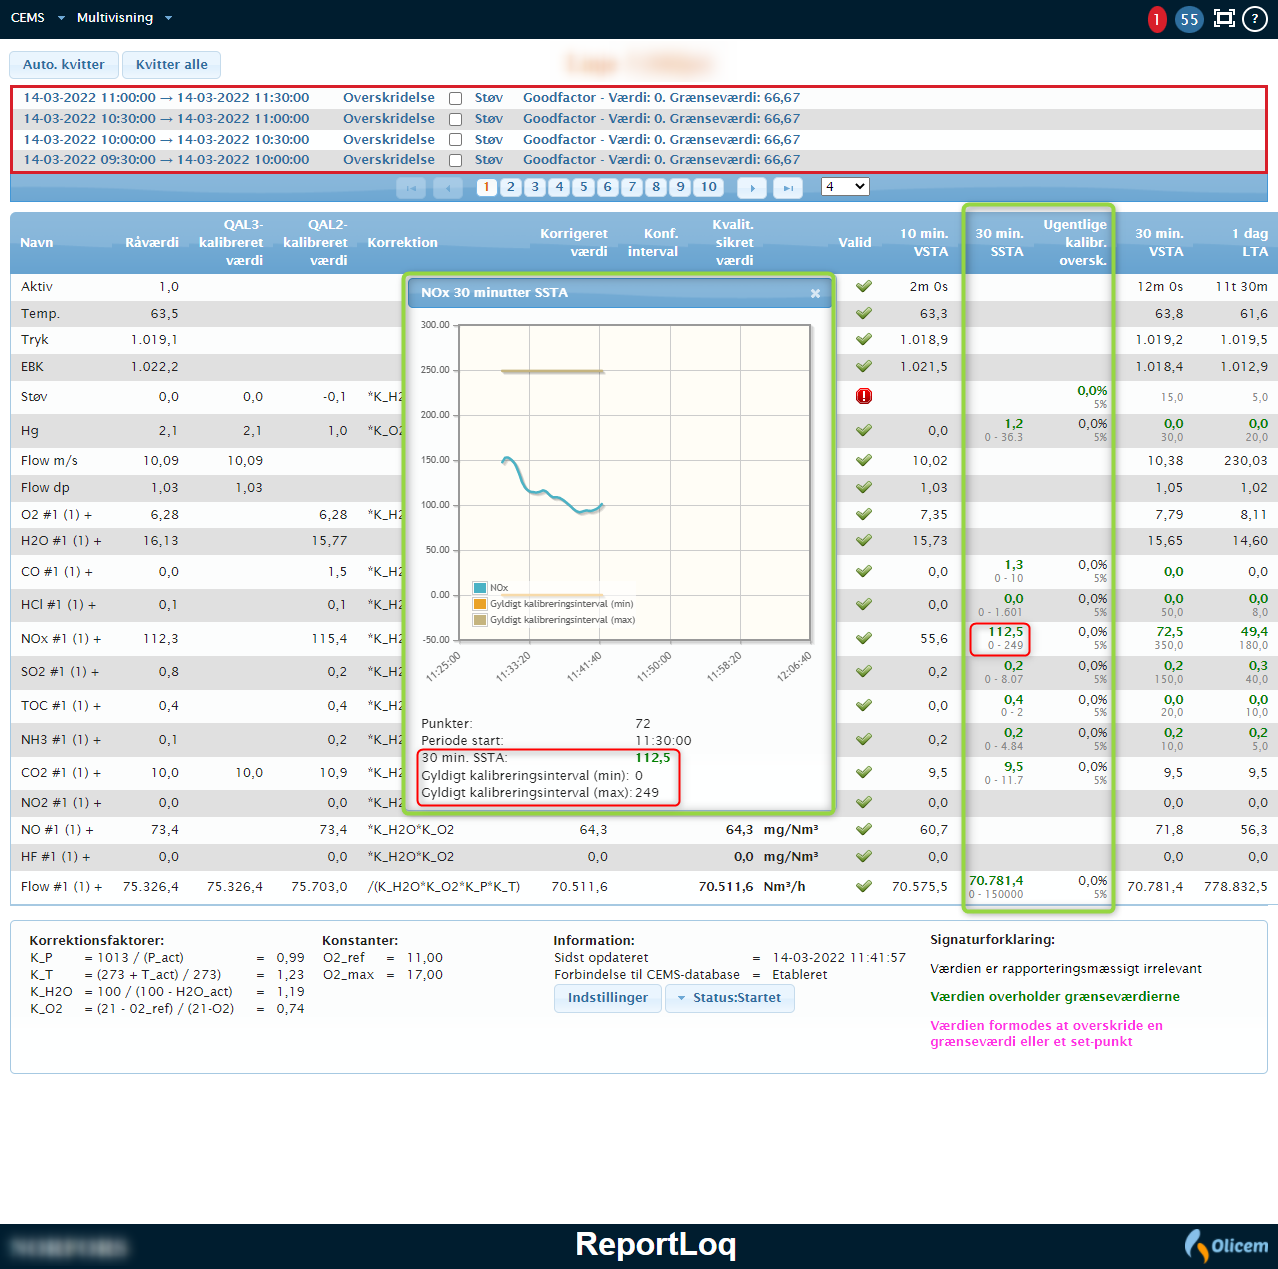Click Flow #1 30 min. SSTA value 70.781,4
This screenshot has width=1278, height=1269.
click(x=996, y=881)
